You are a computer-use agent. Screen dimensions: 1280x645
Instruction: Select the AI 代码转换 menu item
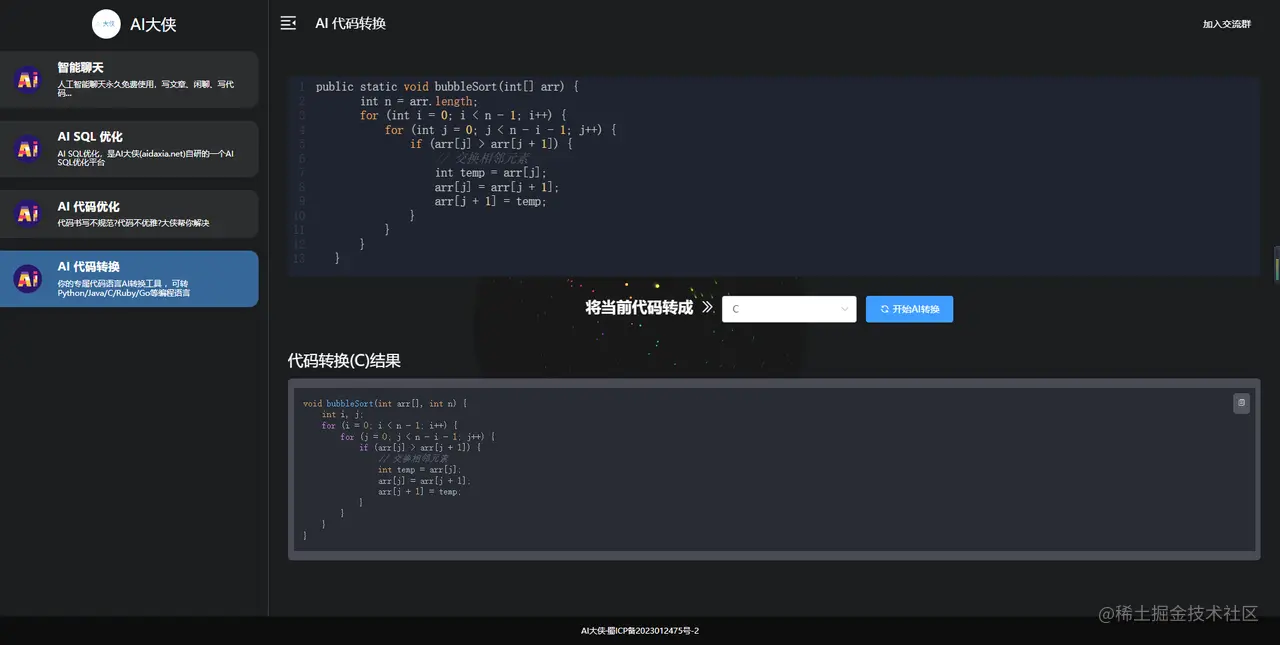click(129, 279)
